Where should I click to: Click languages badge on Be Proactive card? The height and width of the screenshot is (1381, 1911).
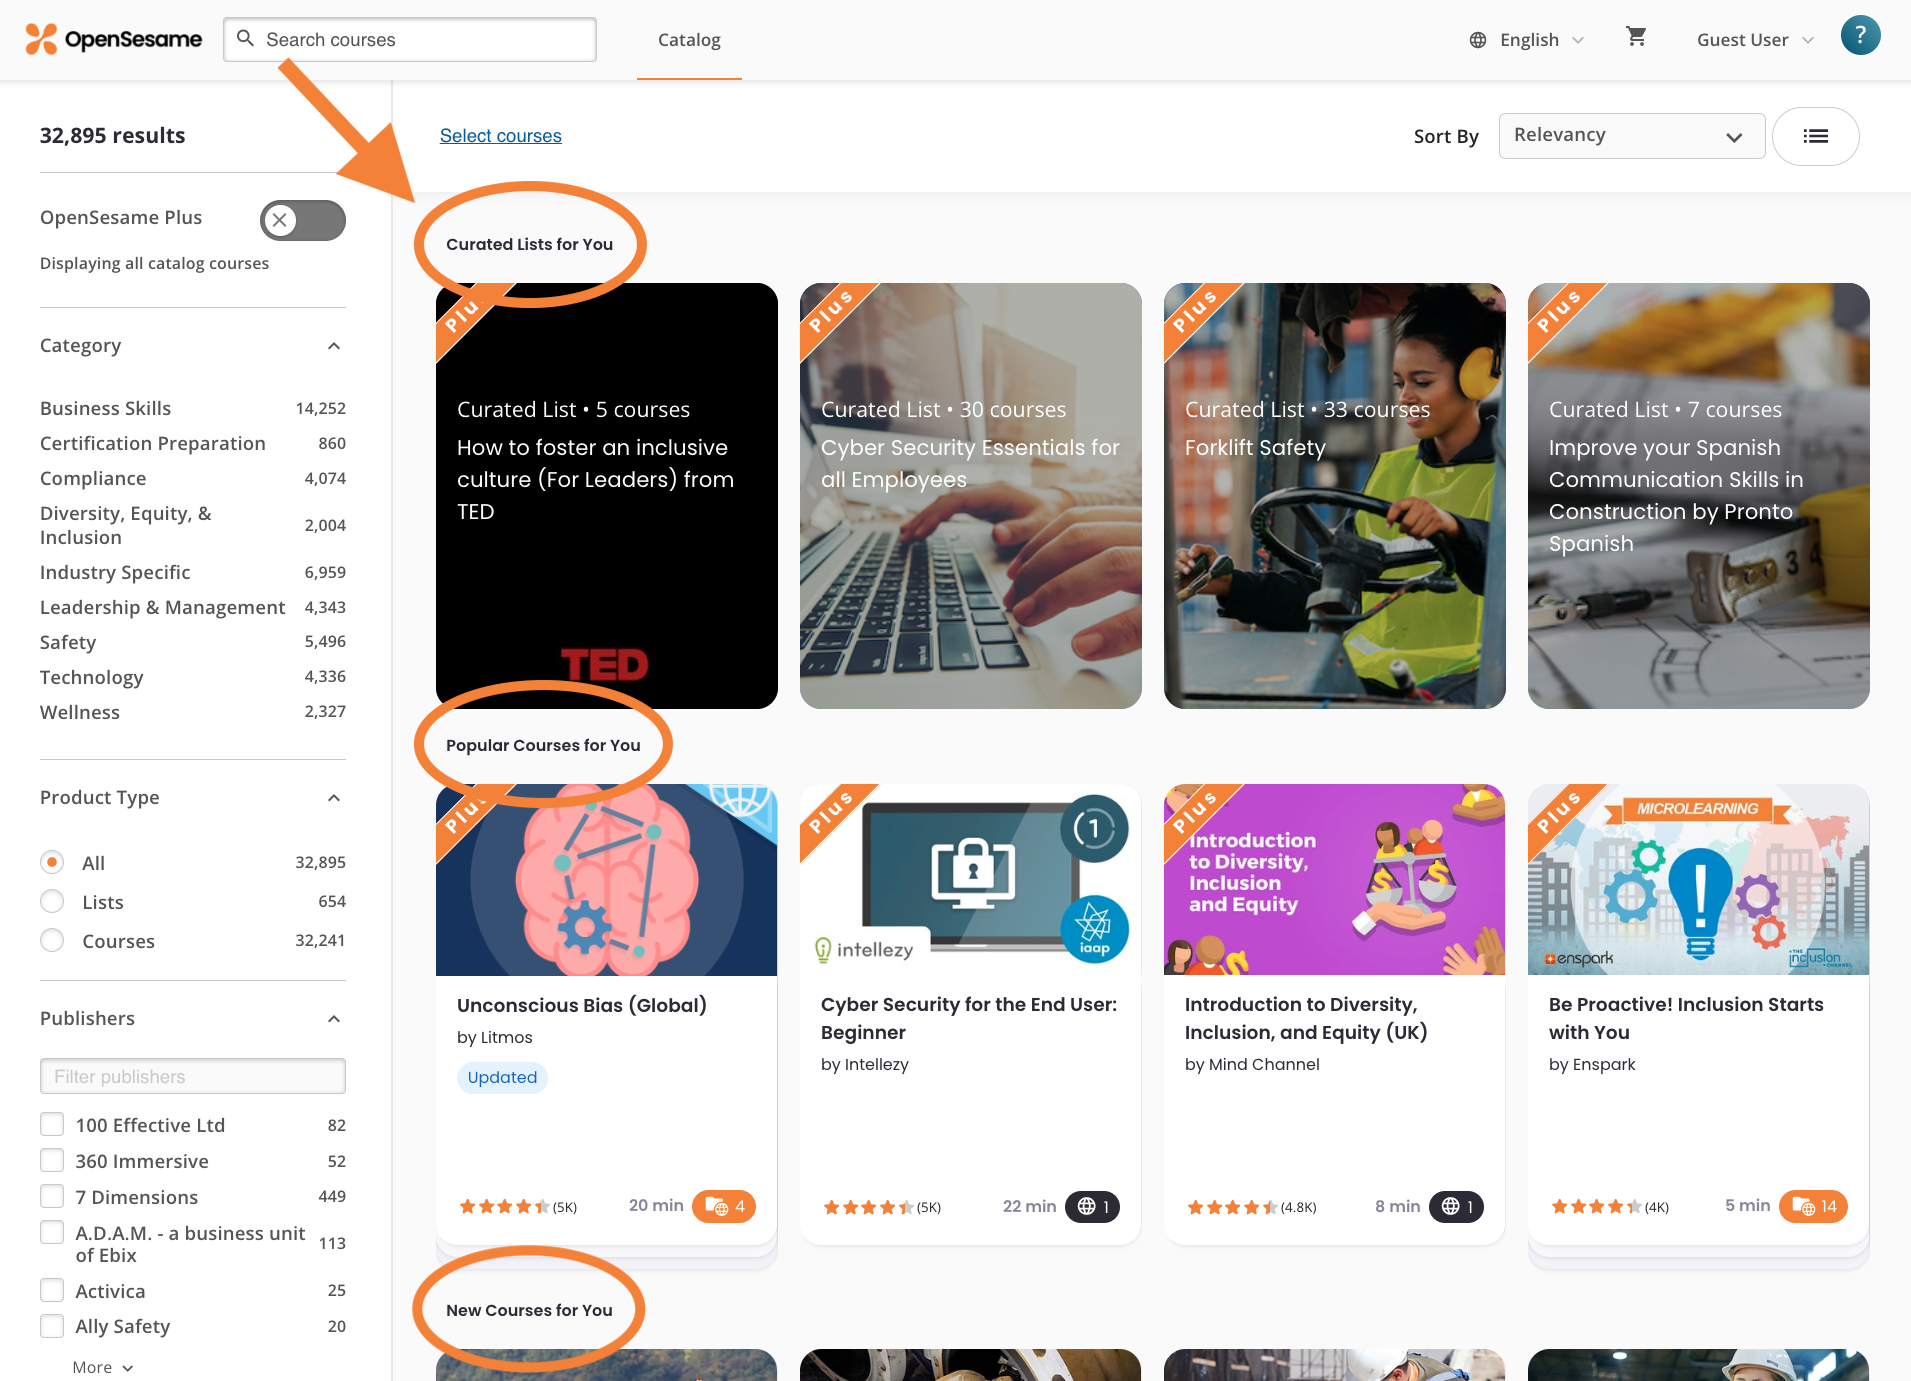(1814, 1206)
